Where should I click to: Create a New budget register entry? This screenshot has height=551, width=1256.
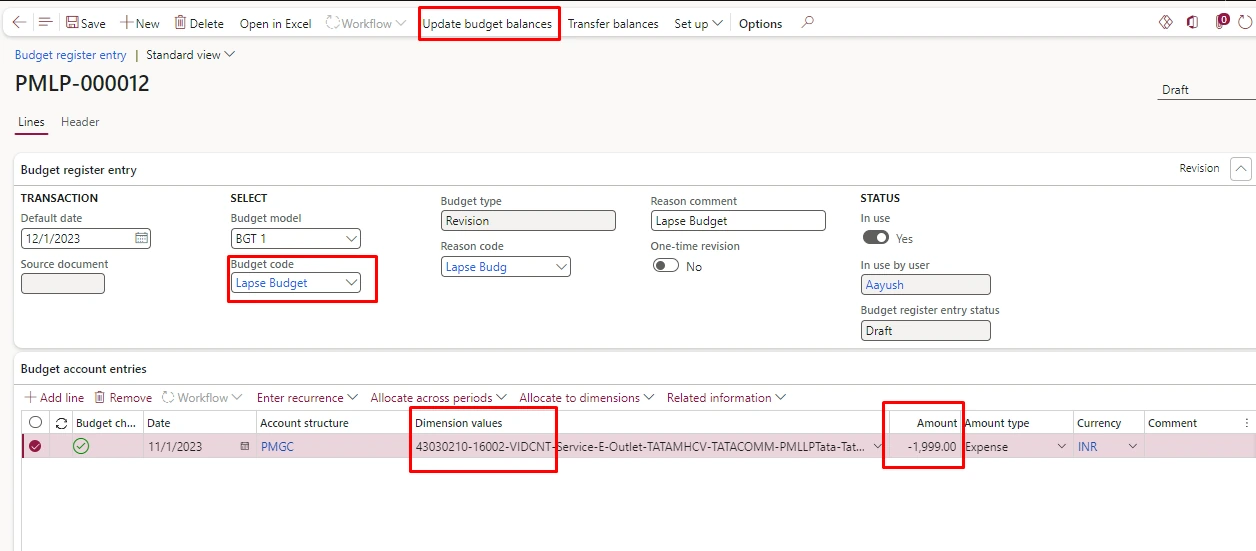pyautogui.click(x=140, y=23)
